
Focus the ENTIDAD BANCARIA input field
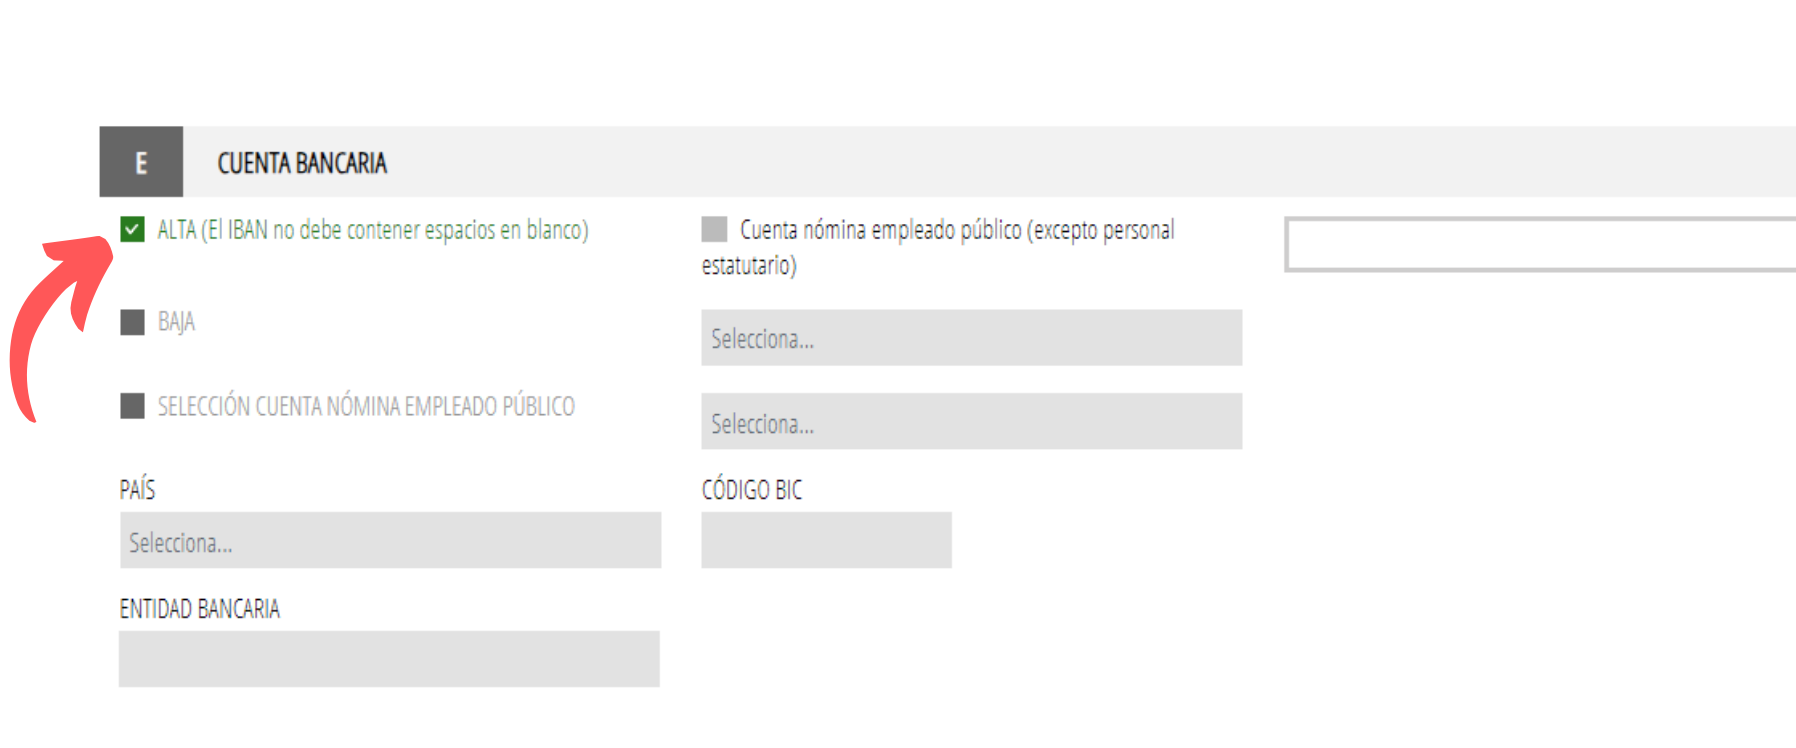[x=389, y=659]
